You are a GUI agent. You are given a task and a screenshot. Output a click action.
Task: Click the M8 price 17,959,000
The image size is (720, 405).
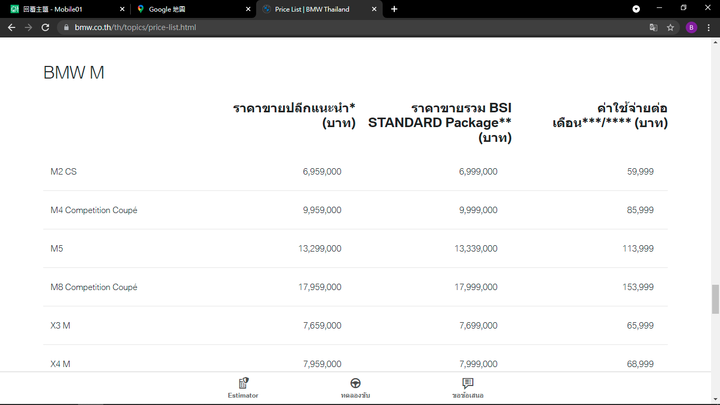coord(320,287)
